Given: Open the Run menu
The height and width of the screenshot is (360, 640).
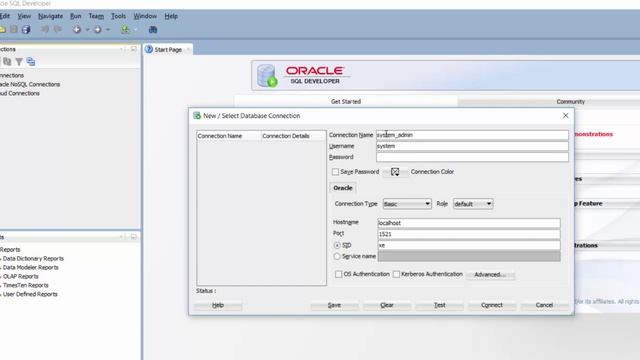Looking at the screenshot, I should 76,16.
